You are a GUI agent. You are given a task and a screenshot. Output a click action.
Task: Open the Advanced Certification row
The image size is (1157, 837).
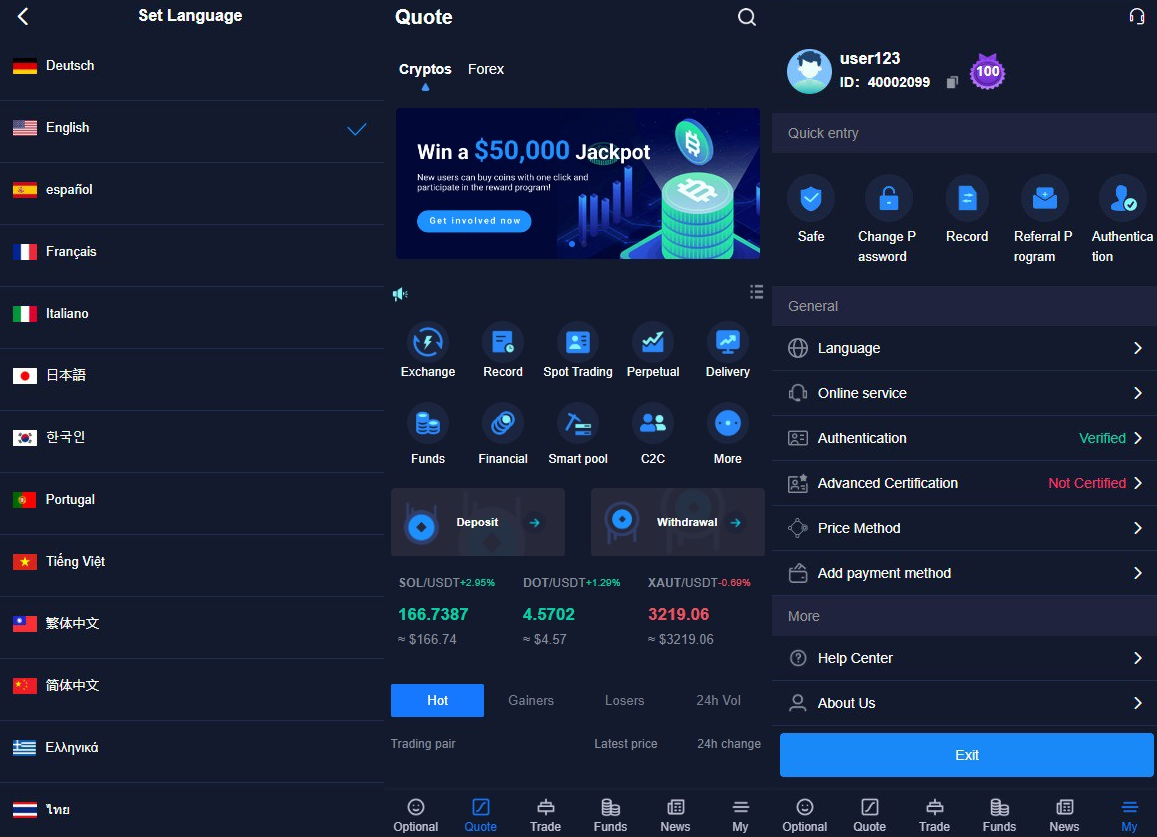tap(964, 483)
